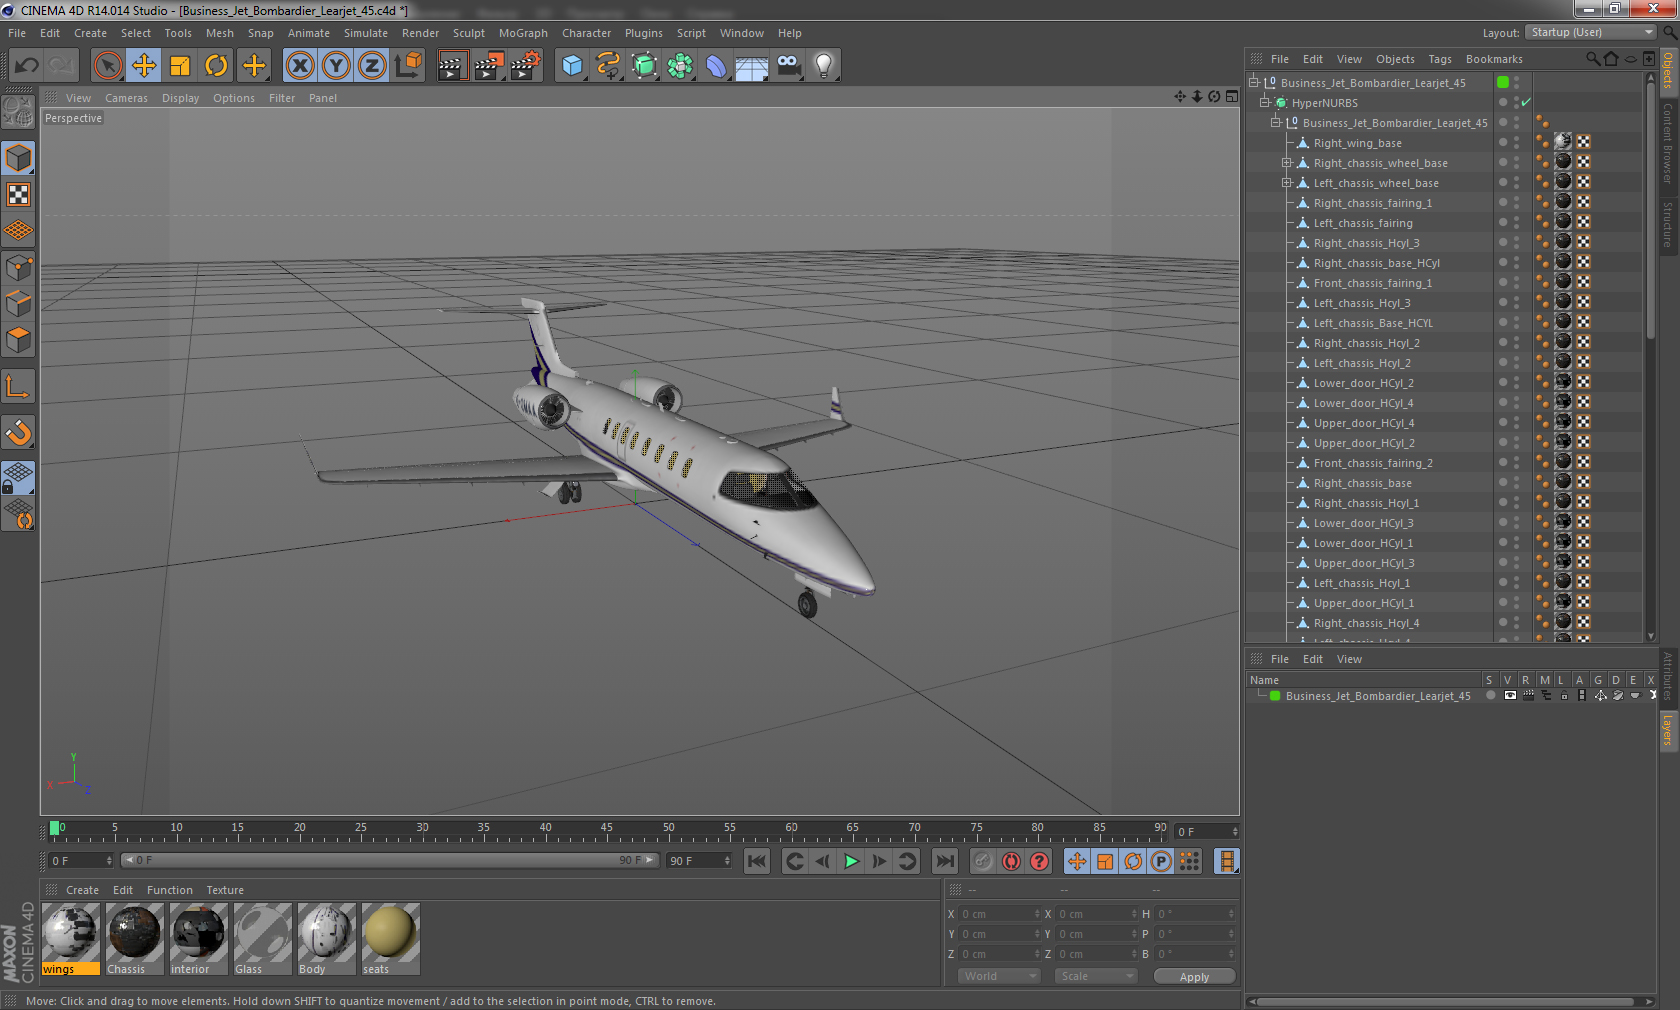
Task: Toggle Right_wing_base visibility dots
Action: coord(1516,142)
